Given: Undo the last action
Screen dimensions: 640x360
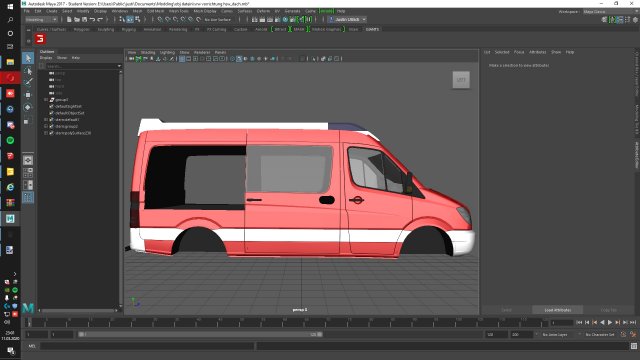Looking at the screenshot, I should pos(92,19).
